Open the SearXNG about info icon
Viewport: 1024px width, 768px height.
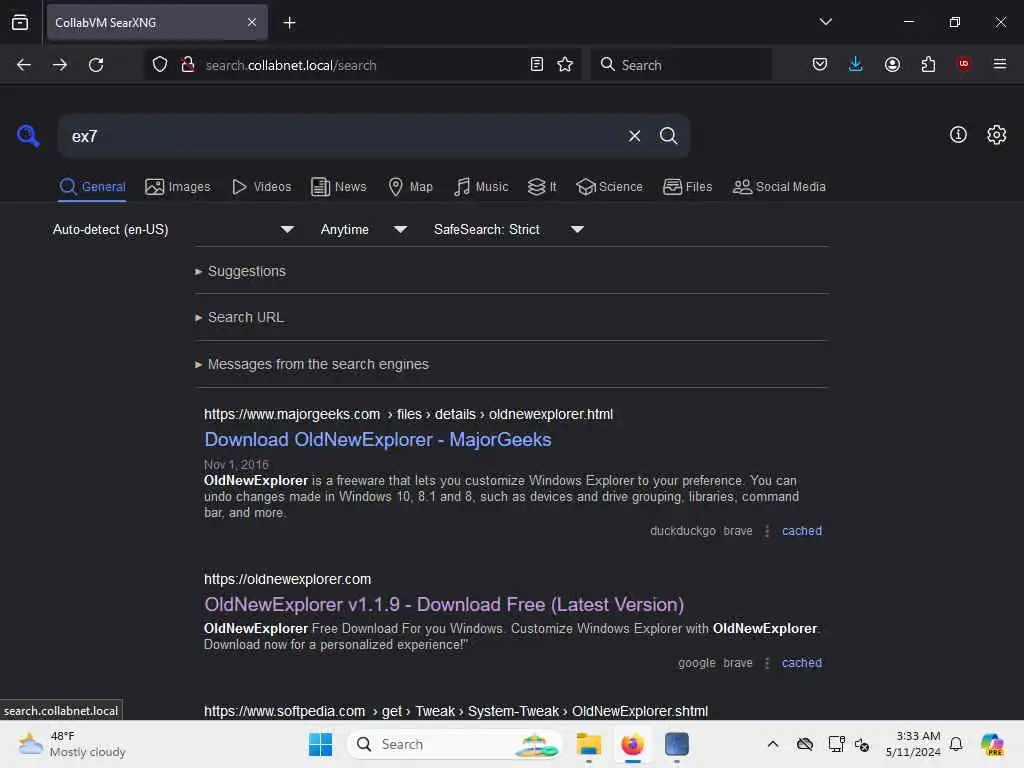coord(958,135)
